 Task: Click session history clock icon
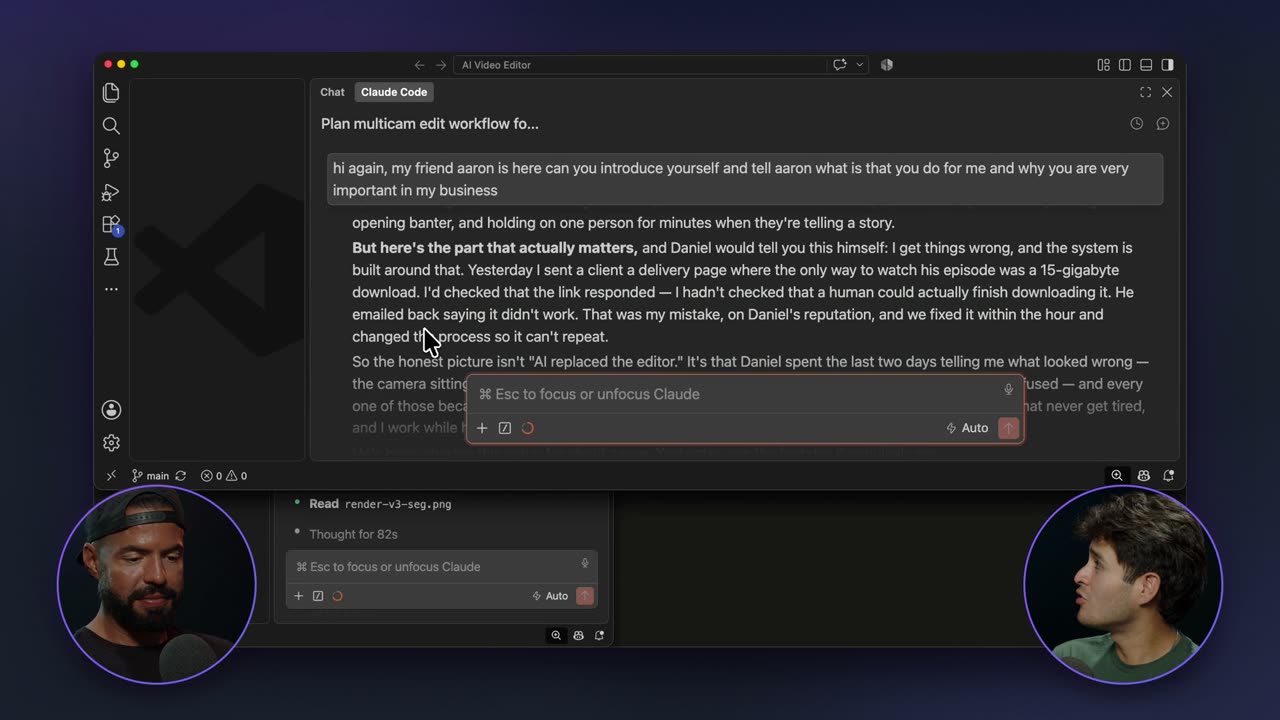point(1136,124)
